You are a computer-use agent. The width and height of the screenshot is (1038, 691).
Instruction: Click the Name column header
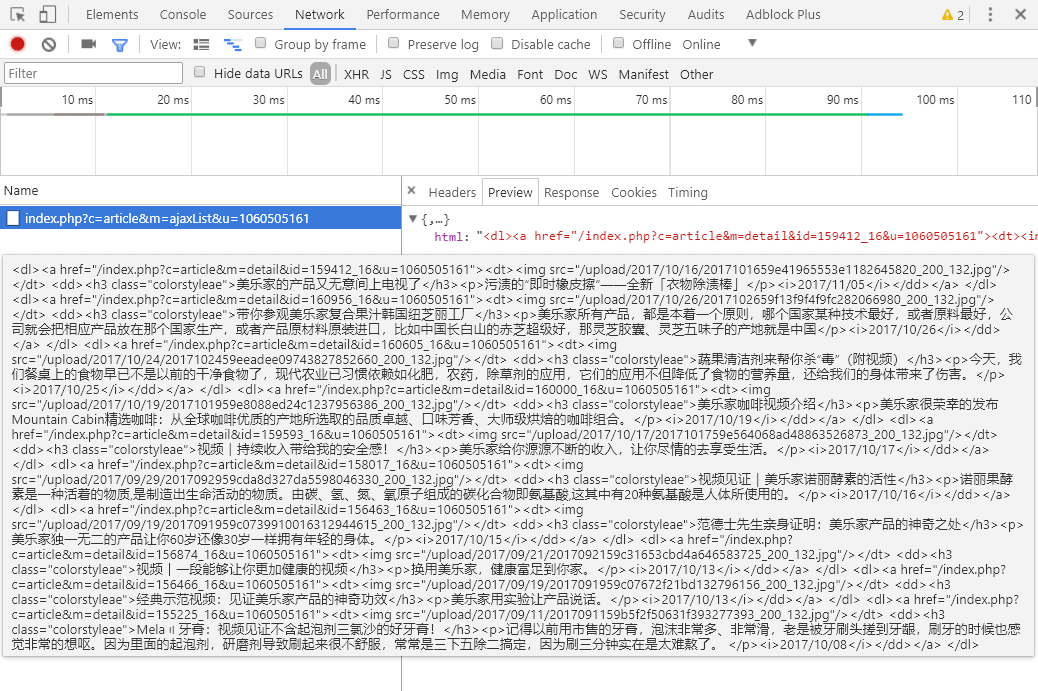pyautogui.click(x=201, y=191)
